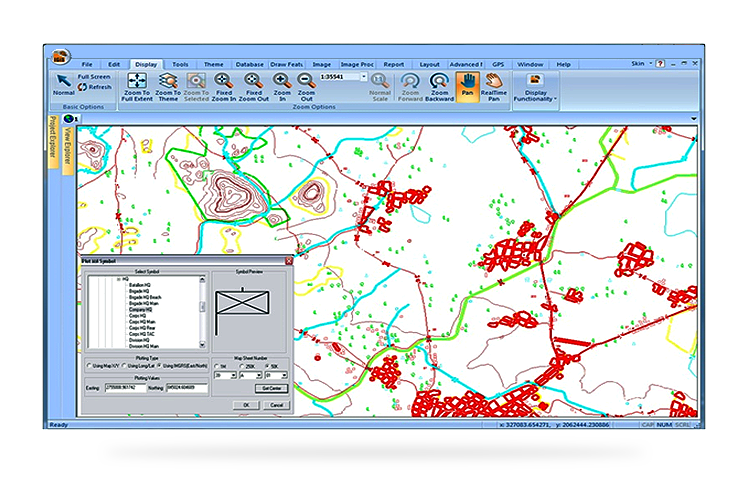Screen dimensions: 749x500
Task: Click the Easting input field
Action: [125, 388]
